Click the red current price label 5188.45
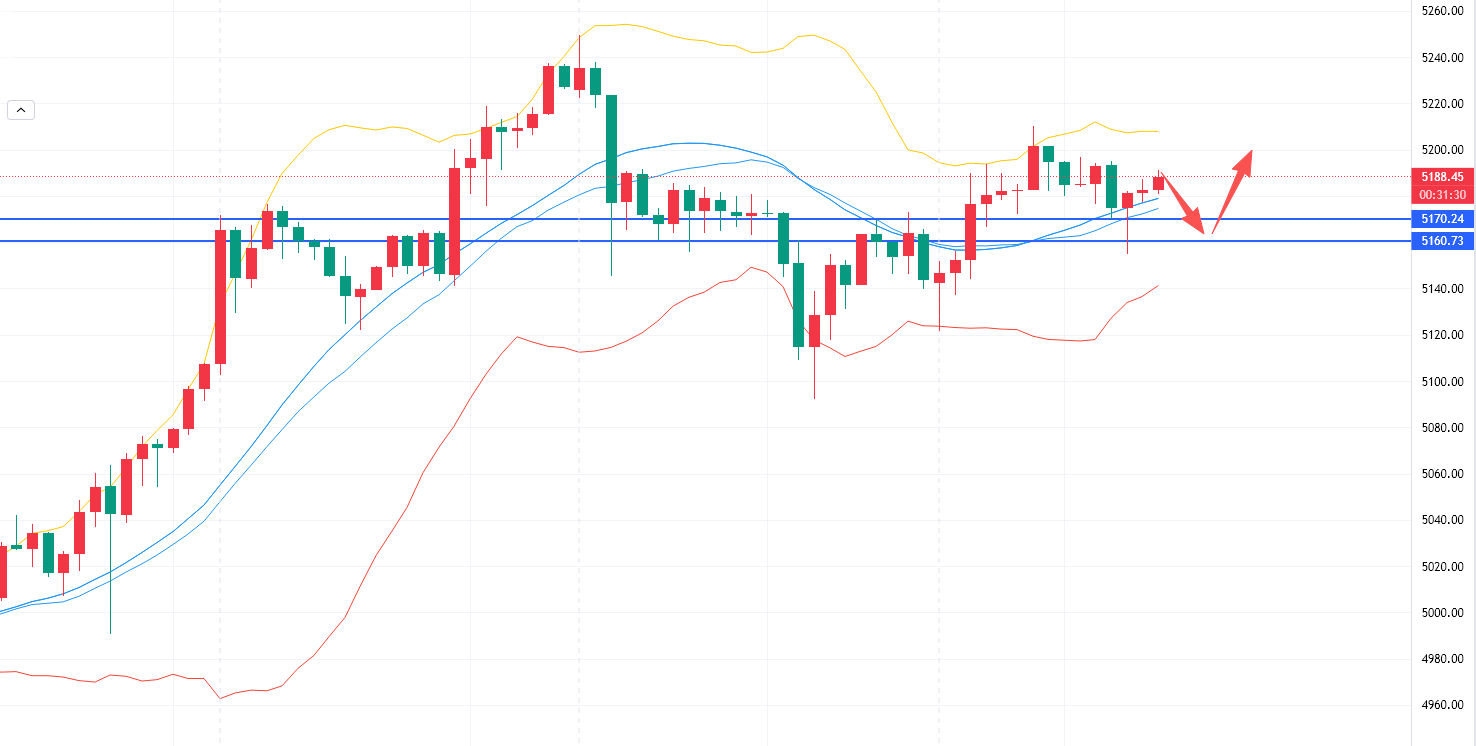The image size is (1476, 746). coord(1442,176)
